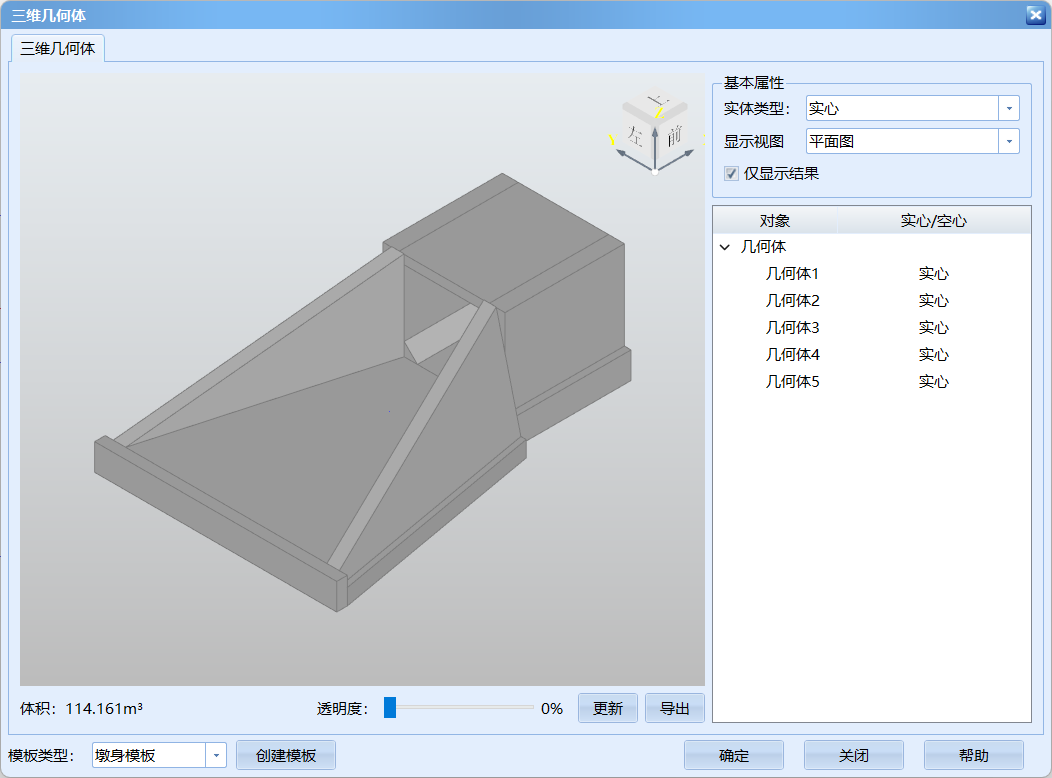Open the 实体类型 dropdown showing 实心
This screenshot has width=1052, height=778.
point(1009,108)
